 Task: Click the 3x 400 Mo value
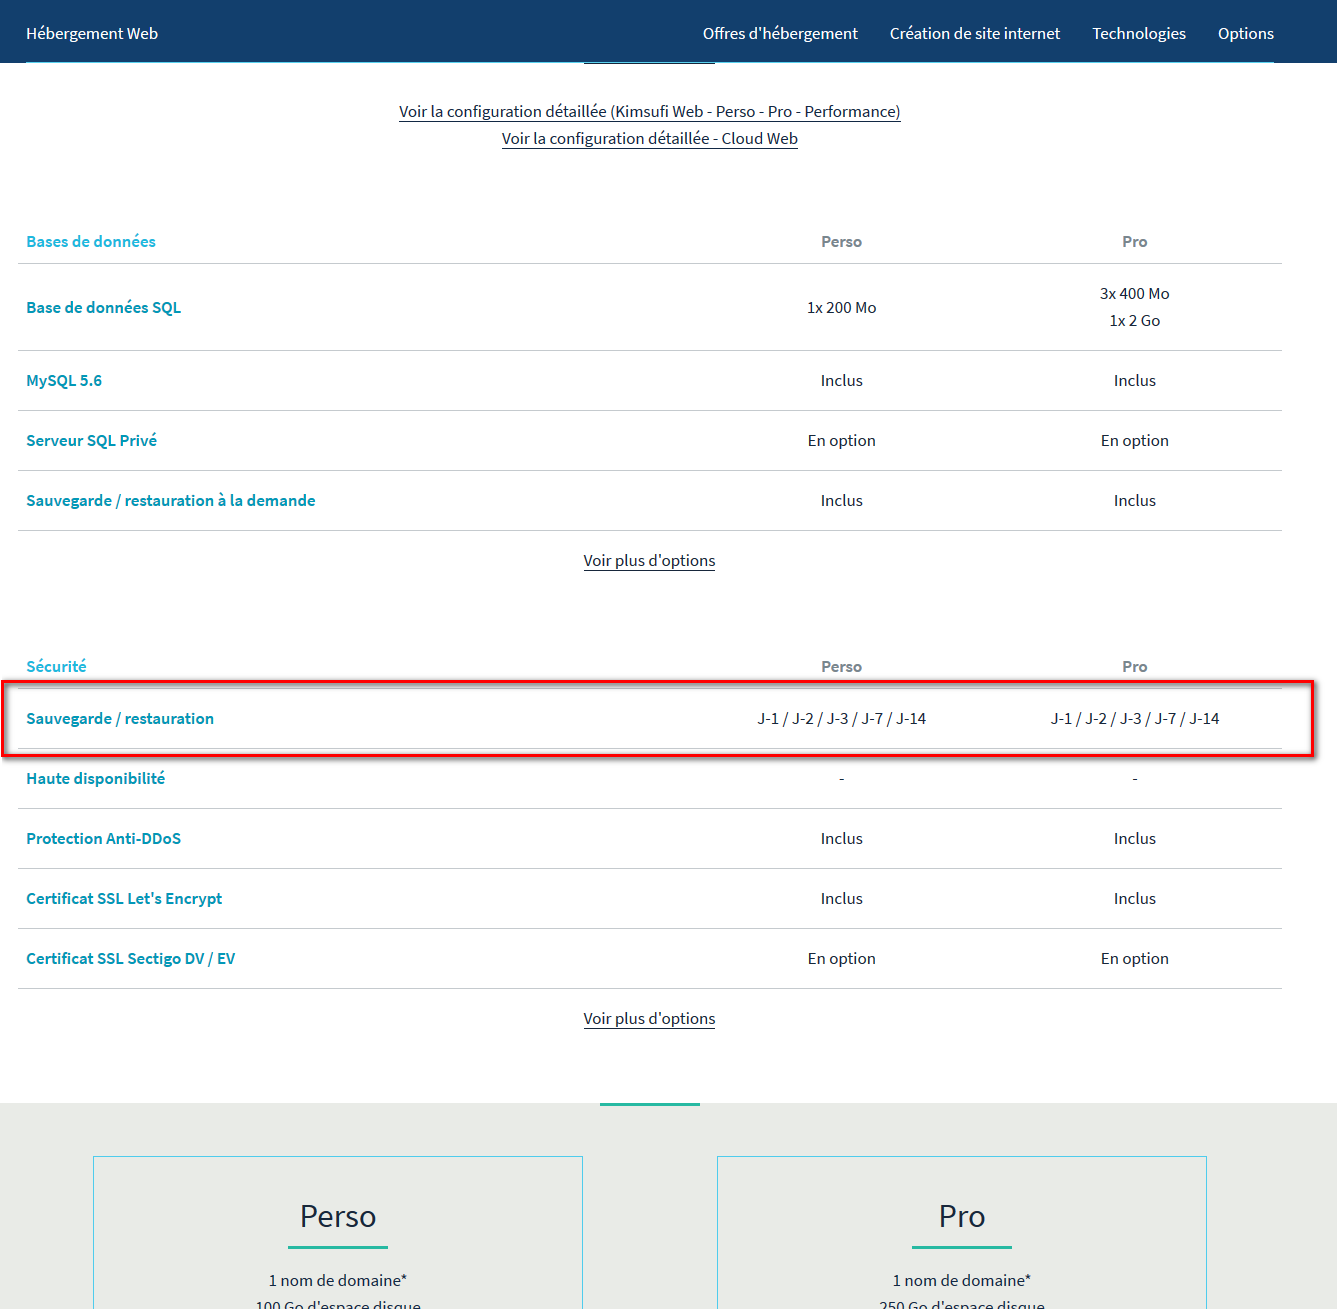pyautogui.click(x=1135, y=293)
